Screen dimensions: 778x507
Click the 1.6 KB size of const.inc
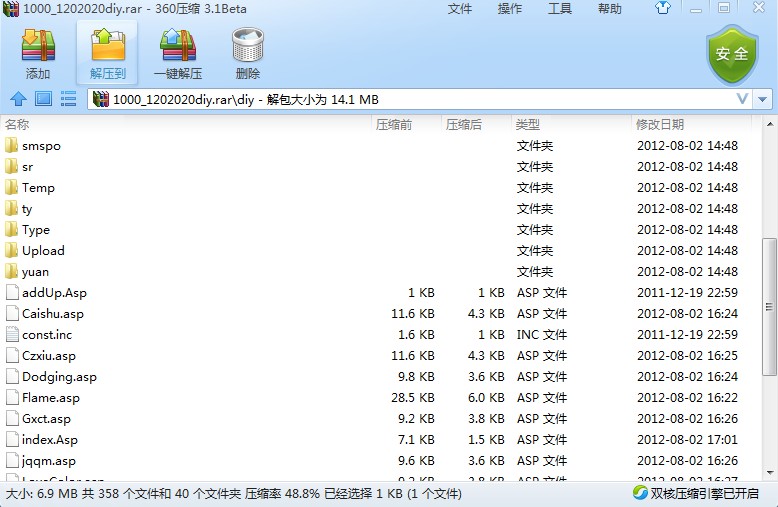[416, 335]
